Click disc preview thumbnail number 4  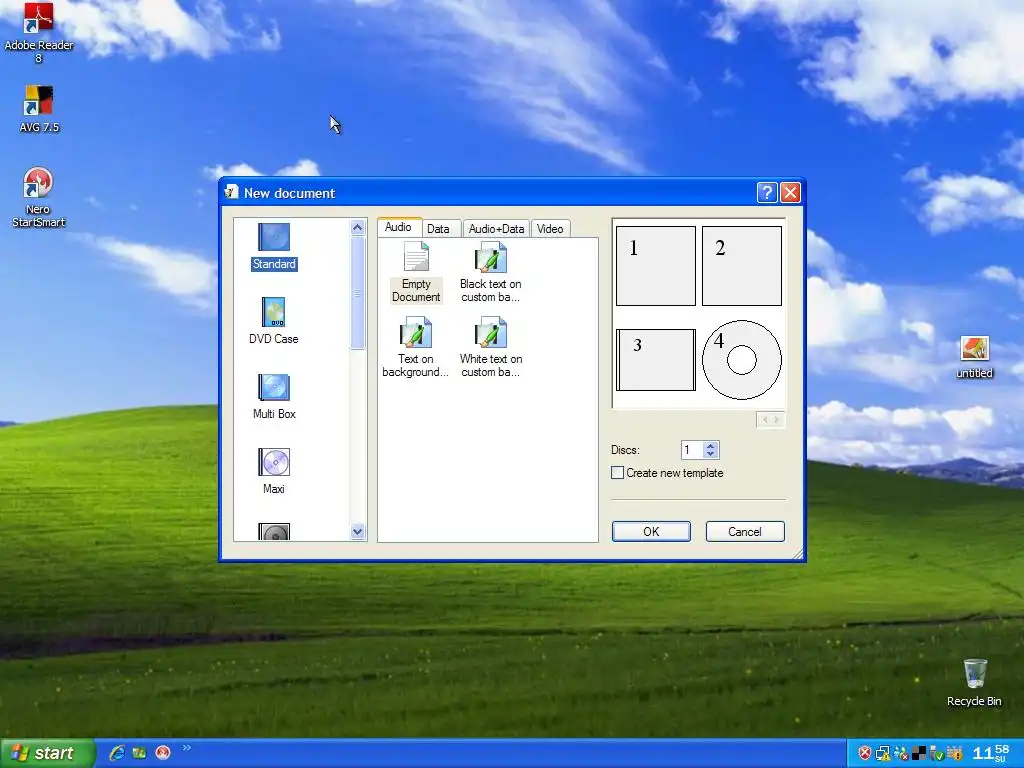pyautogui.click(x=742, y=360)
